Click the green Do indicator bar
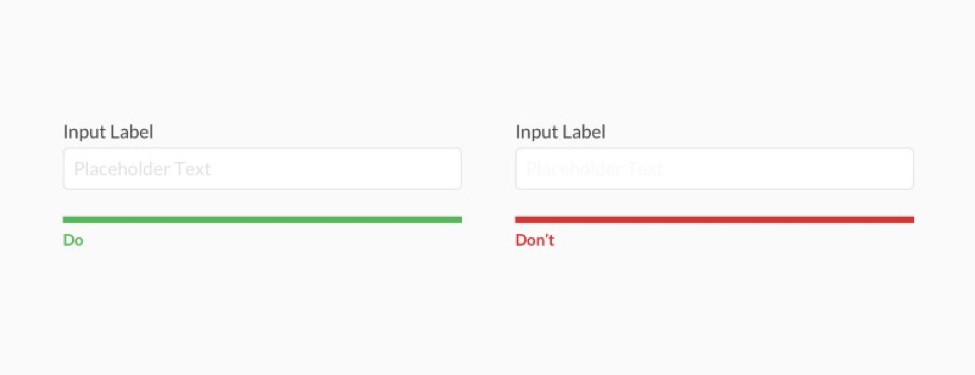Image resolution: width=975 pixels, height=375 pixels. pos(262,220)
